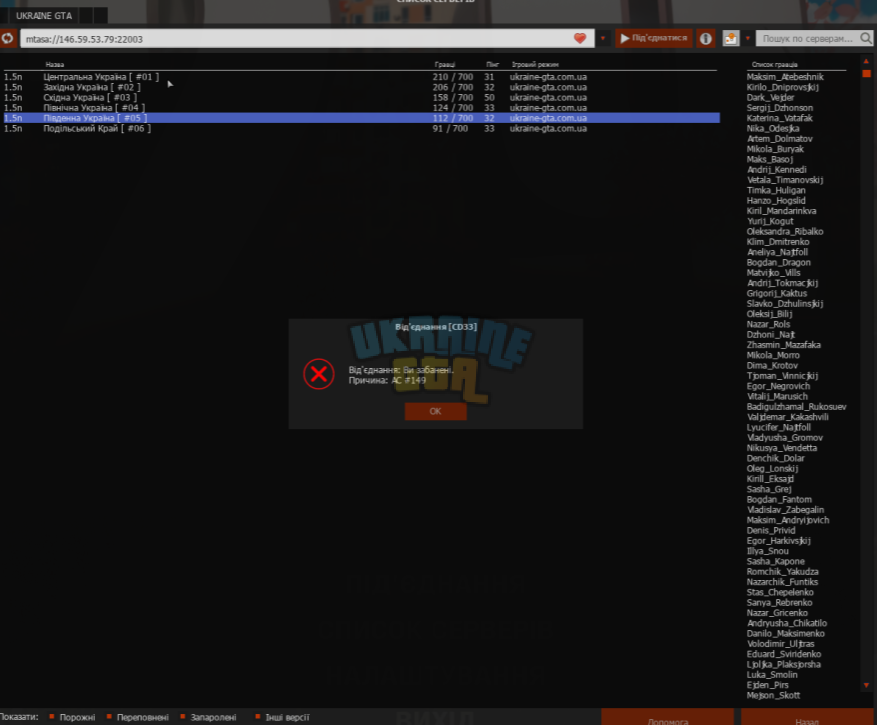Click player Kirilo_Dniprovskij in list

[782, 87]
